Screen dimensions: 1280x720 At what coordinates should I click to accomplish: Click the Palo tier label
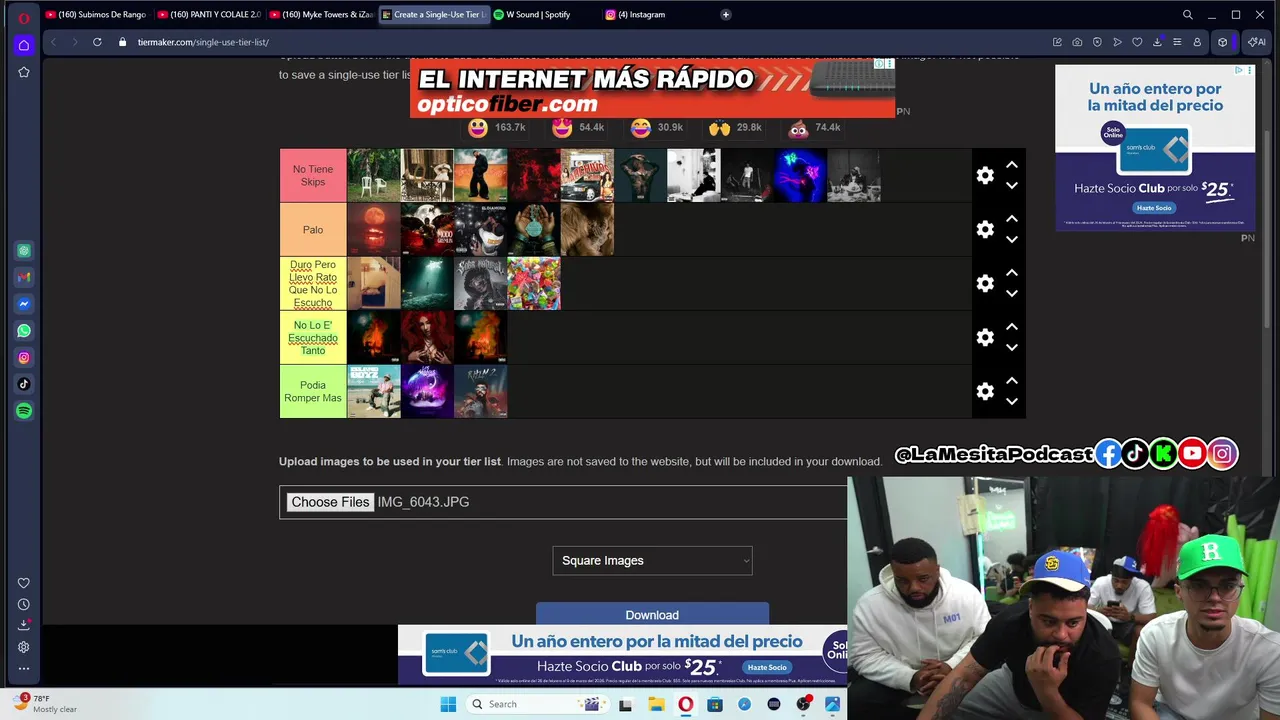point(313,229)
